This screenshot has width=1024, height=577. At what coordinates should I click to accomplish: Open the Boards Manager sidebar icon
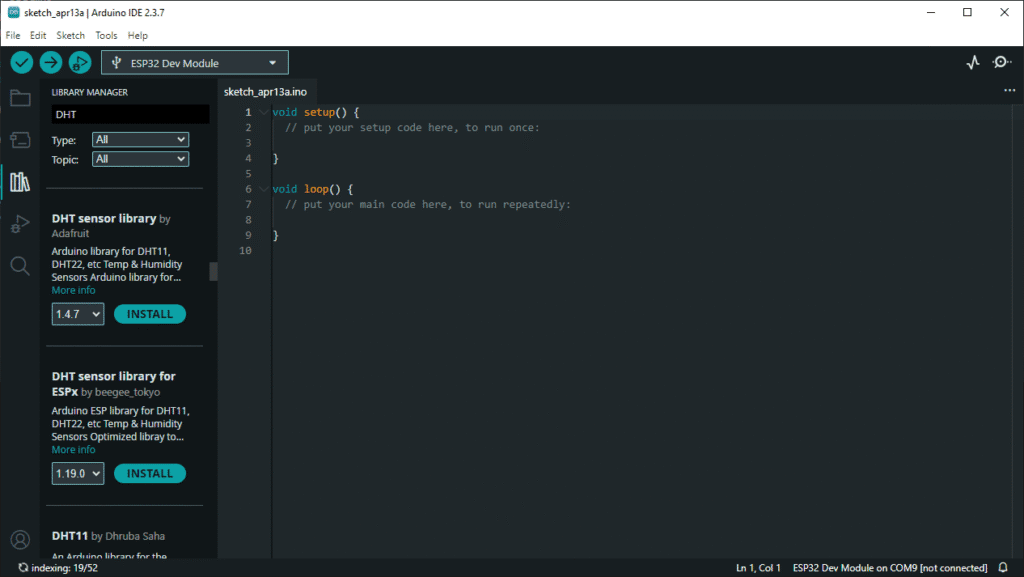tap(20, 140)
